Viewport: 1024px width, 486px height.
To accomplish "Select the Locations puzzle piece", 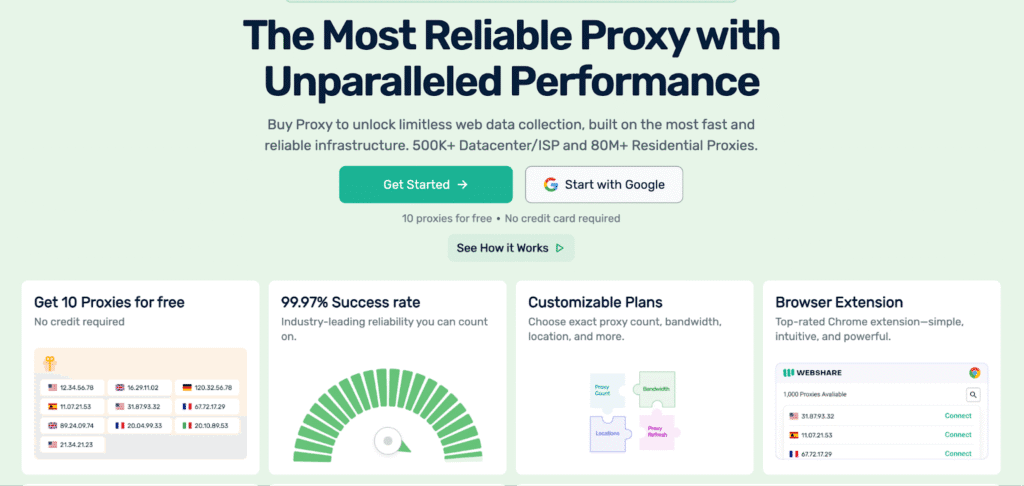I will (x=609, y=434).
